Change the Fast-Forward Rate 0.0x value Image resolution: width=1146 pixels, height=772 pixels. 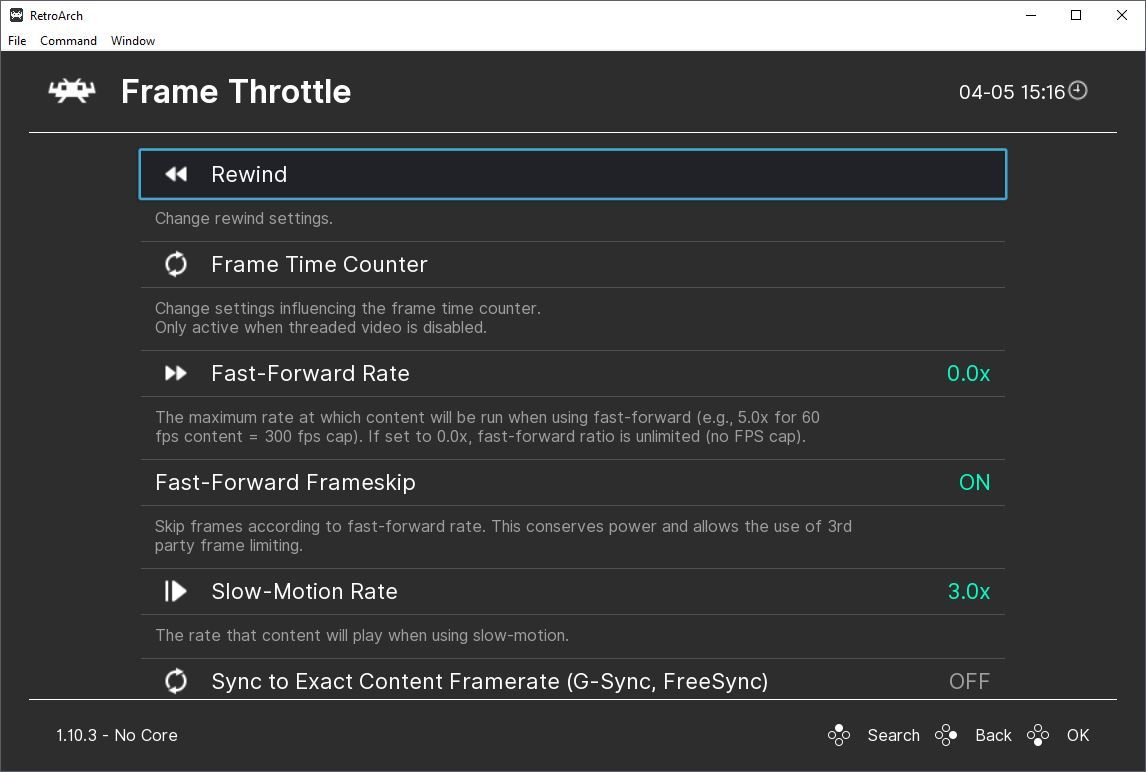[968, 373]
